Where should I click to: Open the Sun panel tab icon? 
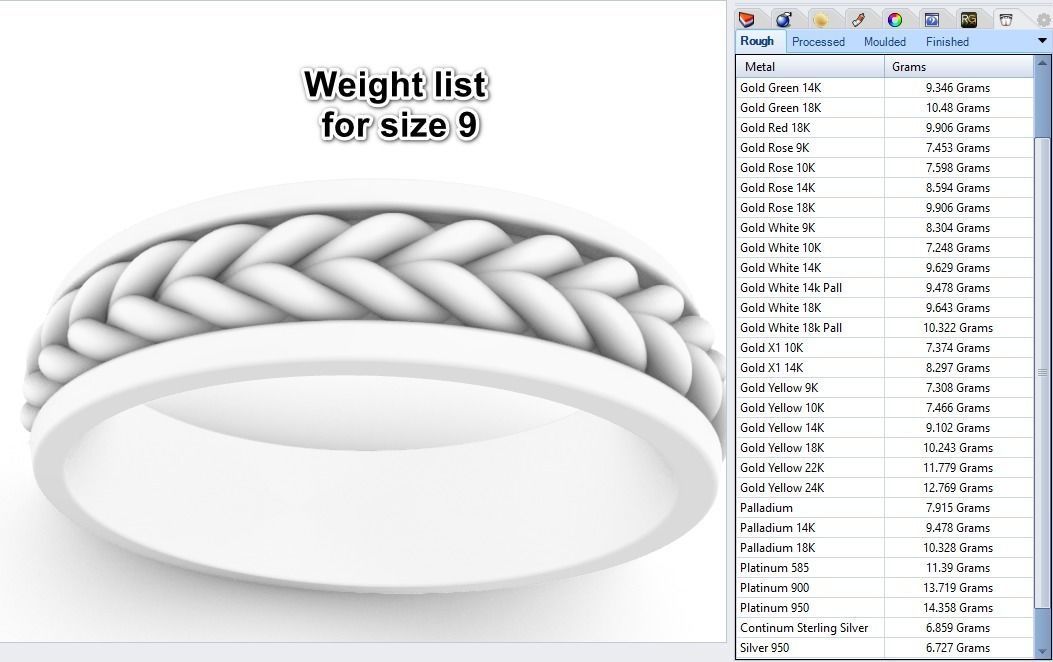[x=820, y=19]
